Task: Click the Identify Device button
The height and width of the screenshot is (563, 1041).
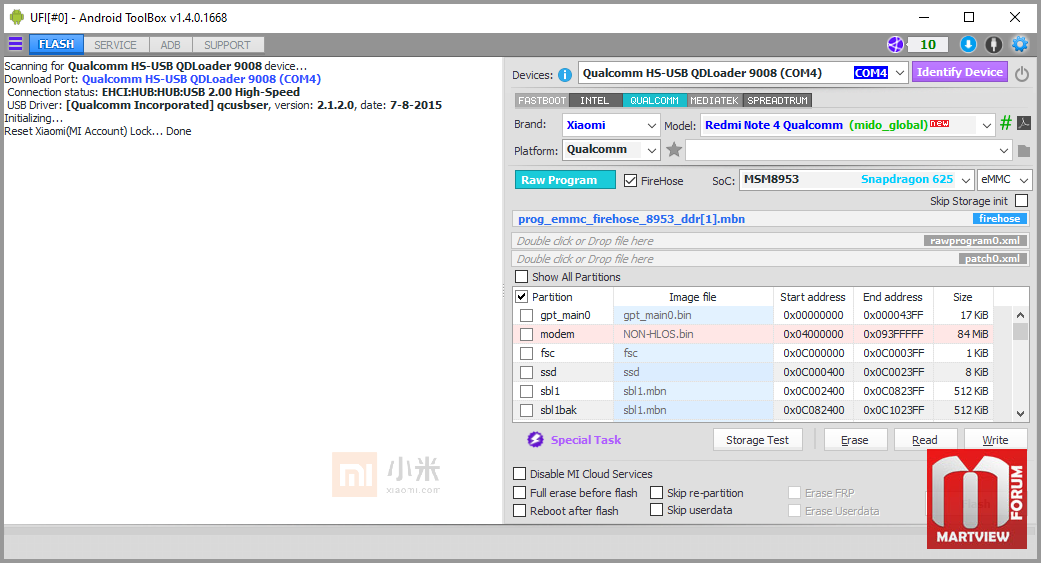Action: (959, 72)
